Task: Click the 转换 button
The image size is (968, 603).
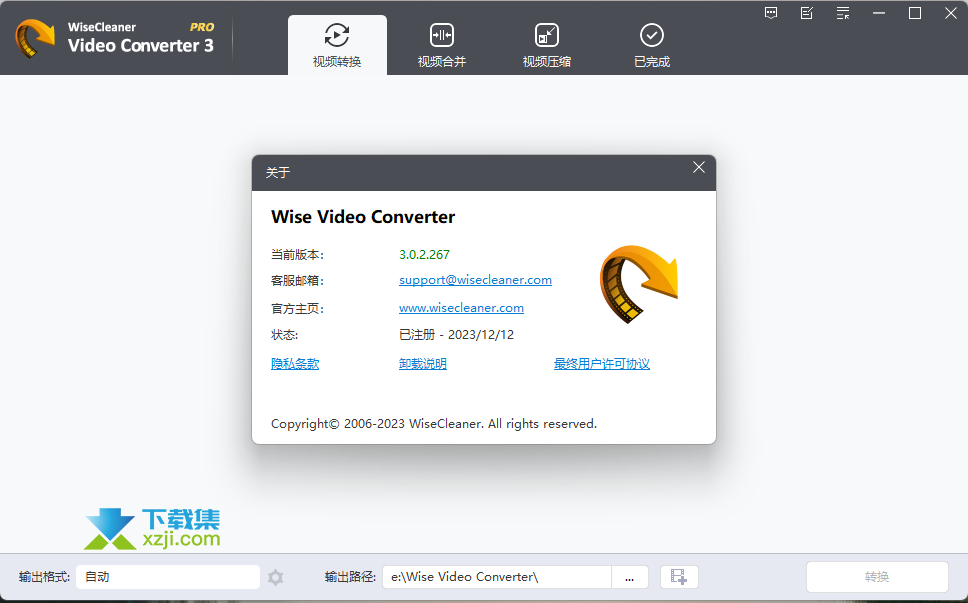Action: (x=877, y=577)
